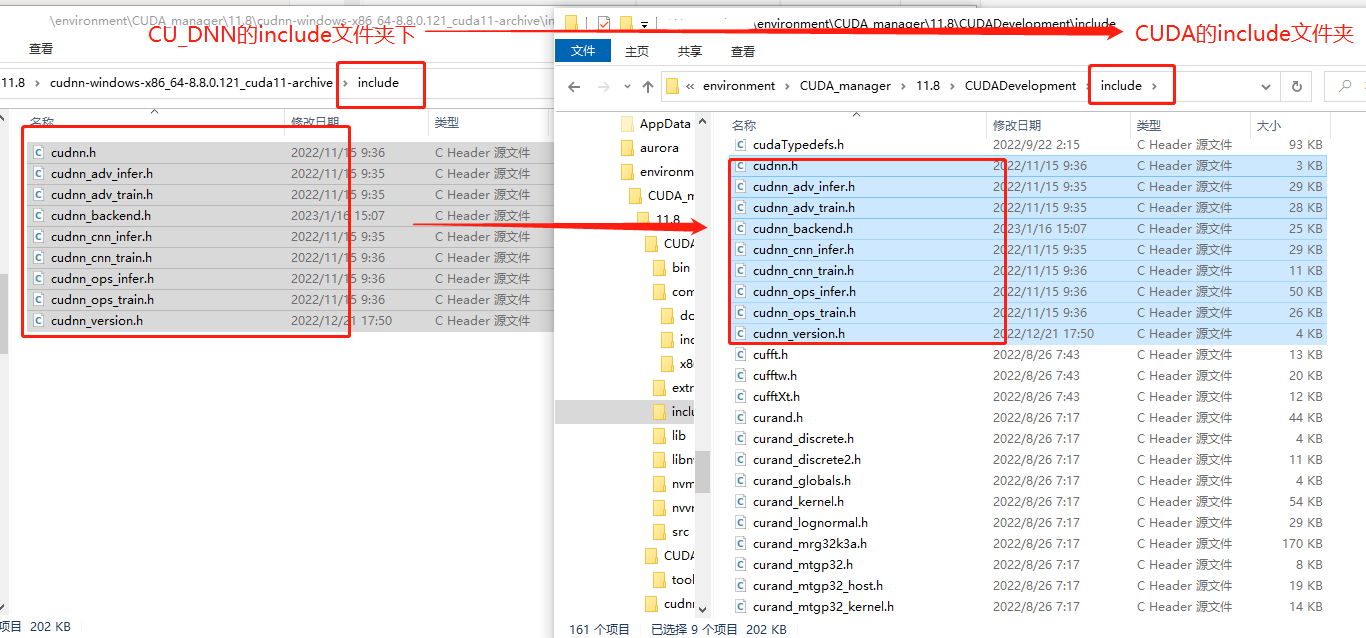The width and height of the screenshot is (1366, 638).
Task: Click the folder icon in right window title bar
Action: (572, 22)
